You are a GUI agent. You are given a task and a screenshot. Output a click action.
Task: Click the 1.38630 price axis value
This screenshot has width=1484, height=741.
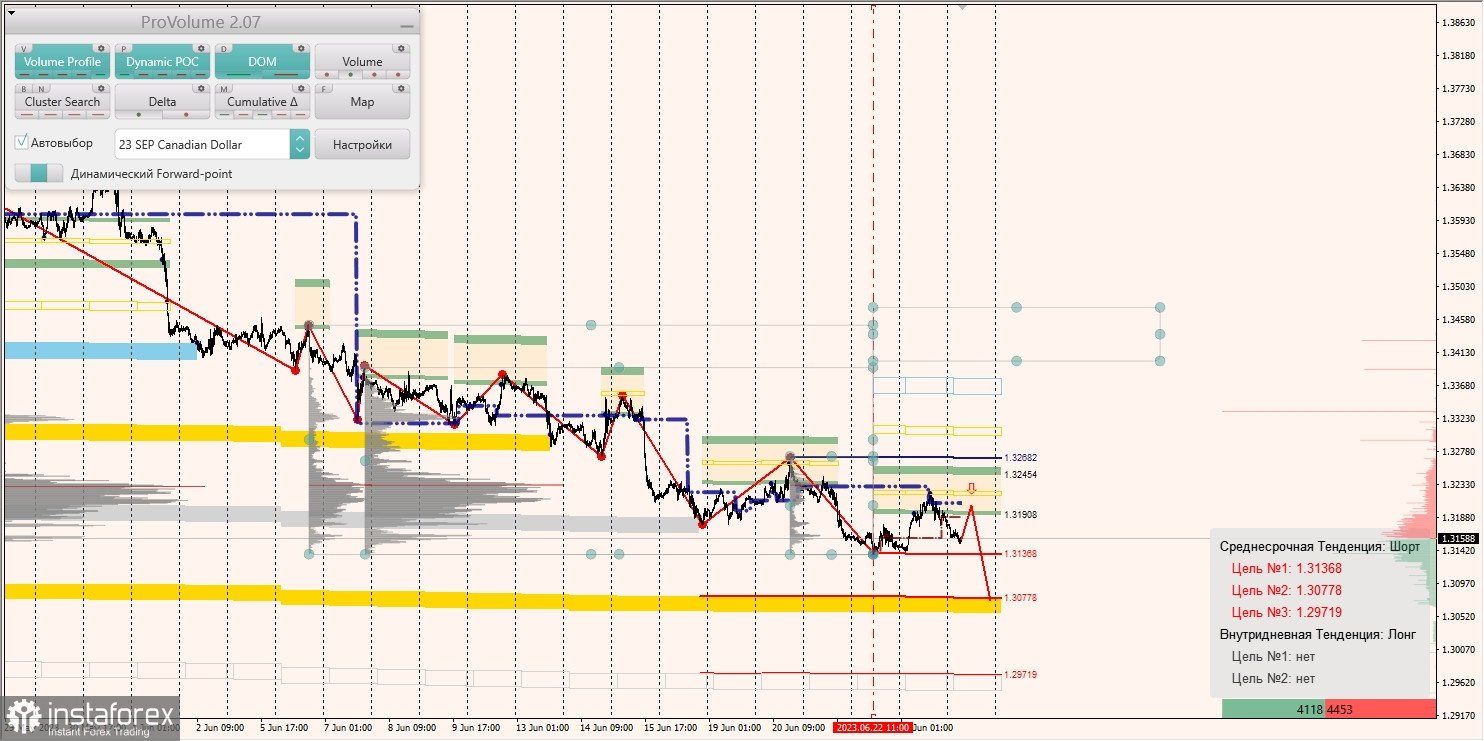pyautogui.click(x=1460, y=23)
